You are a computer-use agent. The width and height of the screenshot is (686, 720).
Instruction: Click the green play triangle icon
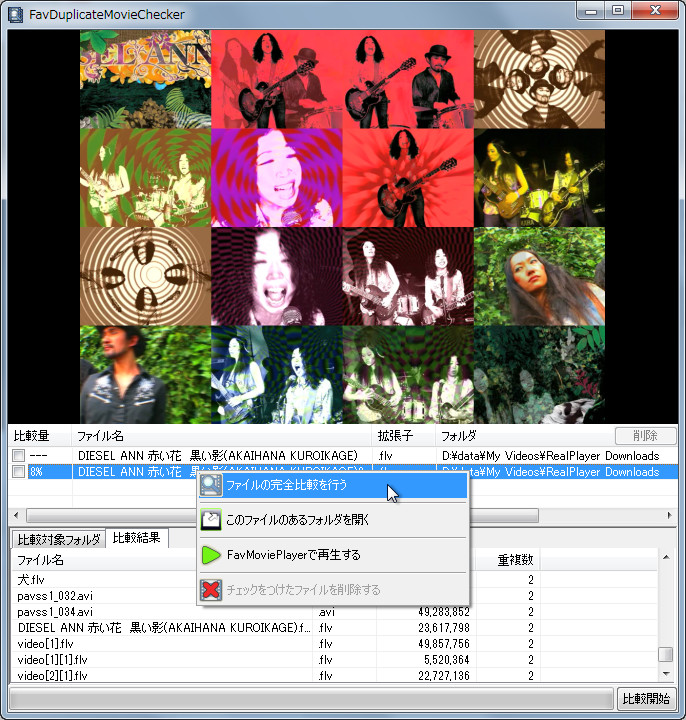click(211, 555)
